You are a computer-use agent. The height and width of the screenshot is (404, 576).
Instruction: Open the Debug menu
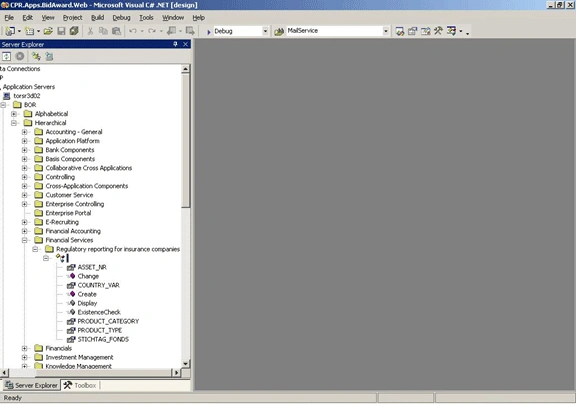click(121, 18)
